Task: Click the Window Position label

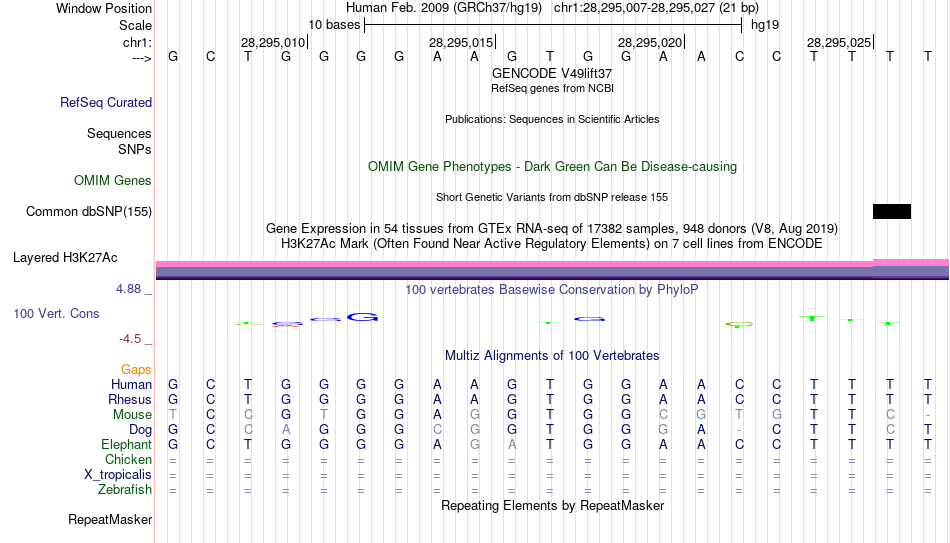Action: 104,8
